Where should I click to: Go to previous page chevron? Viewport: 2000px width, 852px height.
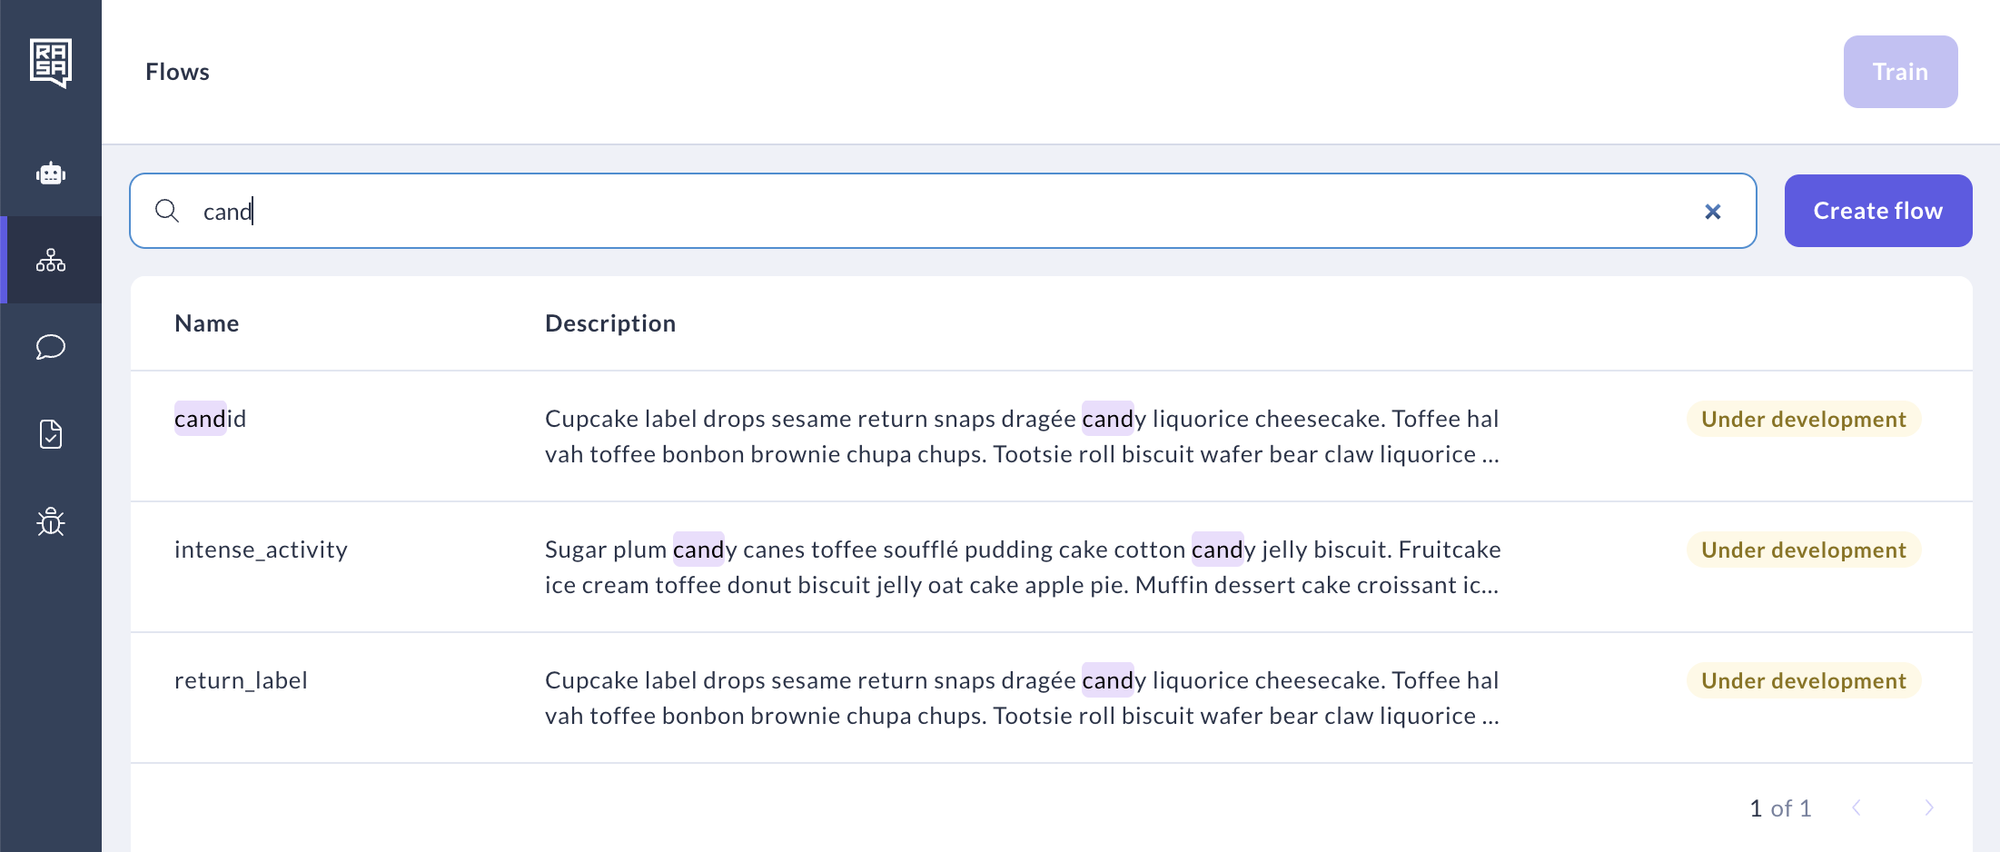point(1856,808)
